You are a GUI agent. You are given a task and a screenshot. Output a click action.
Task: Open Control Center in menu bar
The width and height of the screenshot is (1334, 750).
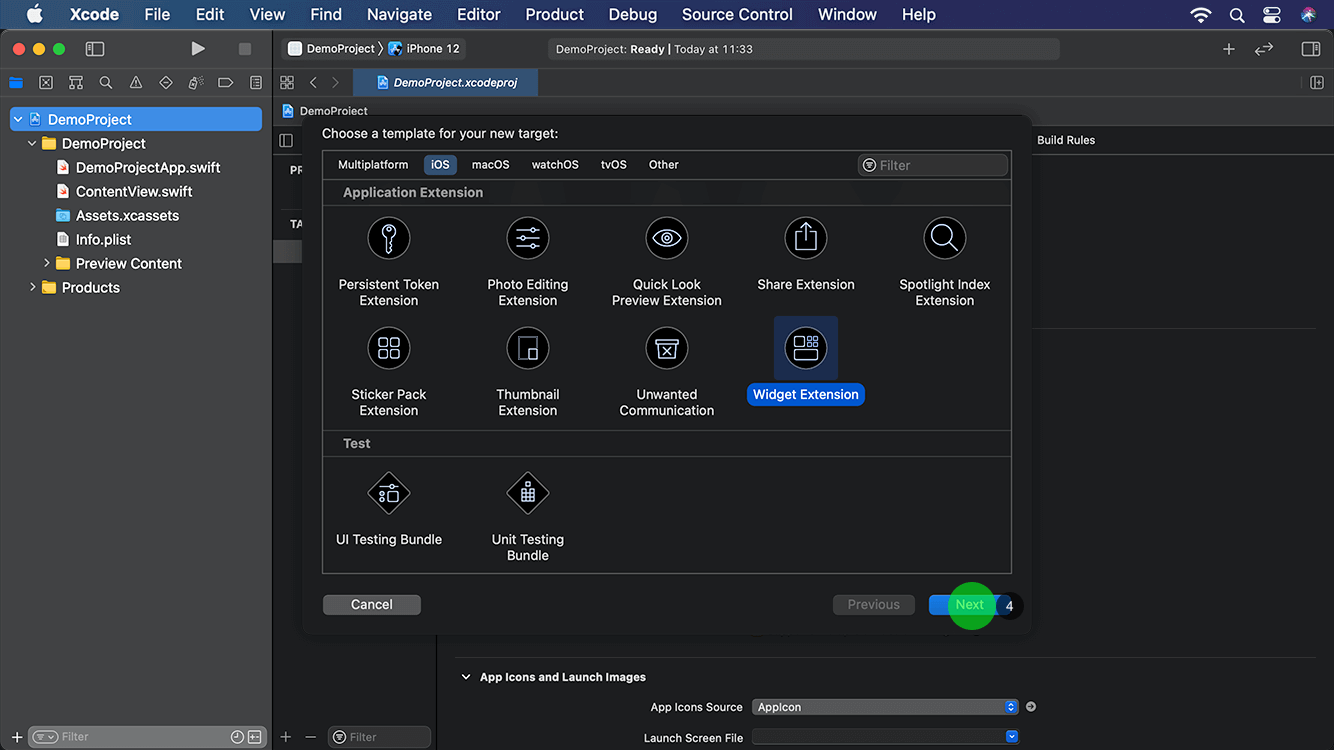point(1271,15)
